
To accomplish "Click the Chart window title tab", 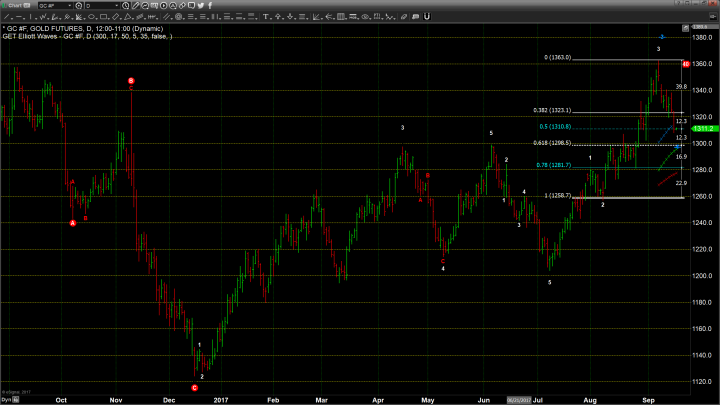I will click(15, 5).
